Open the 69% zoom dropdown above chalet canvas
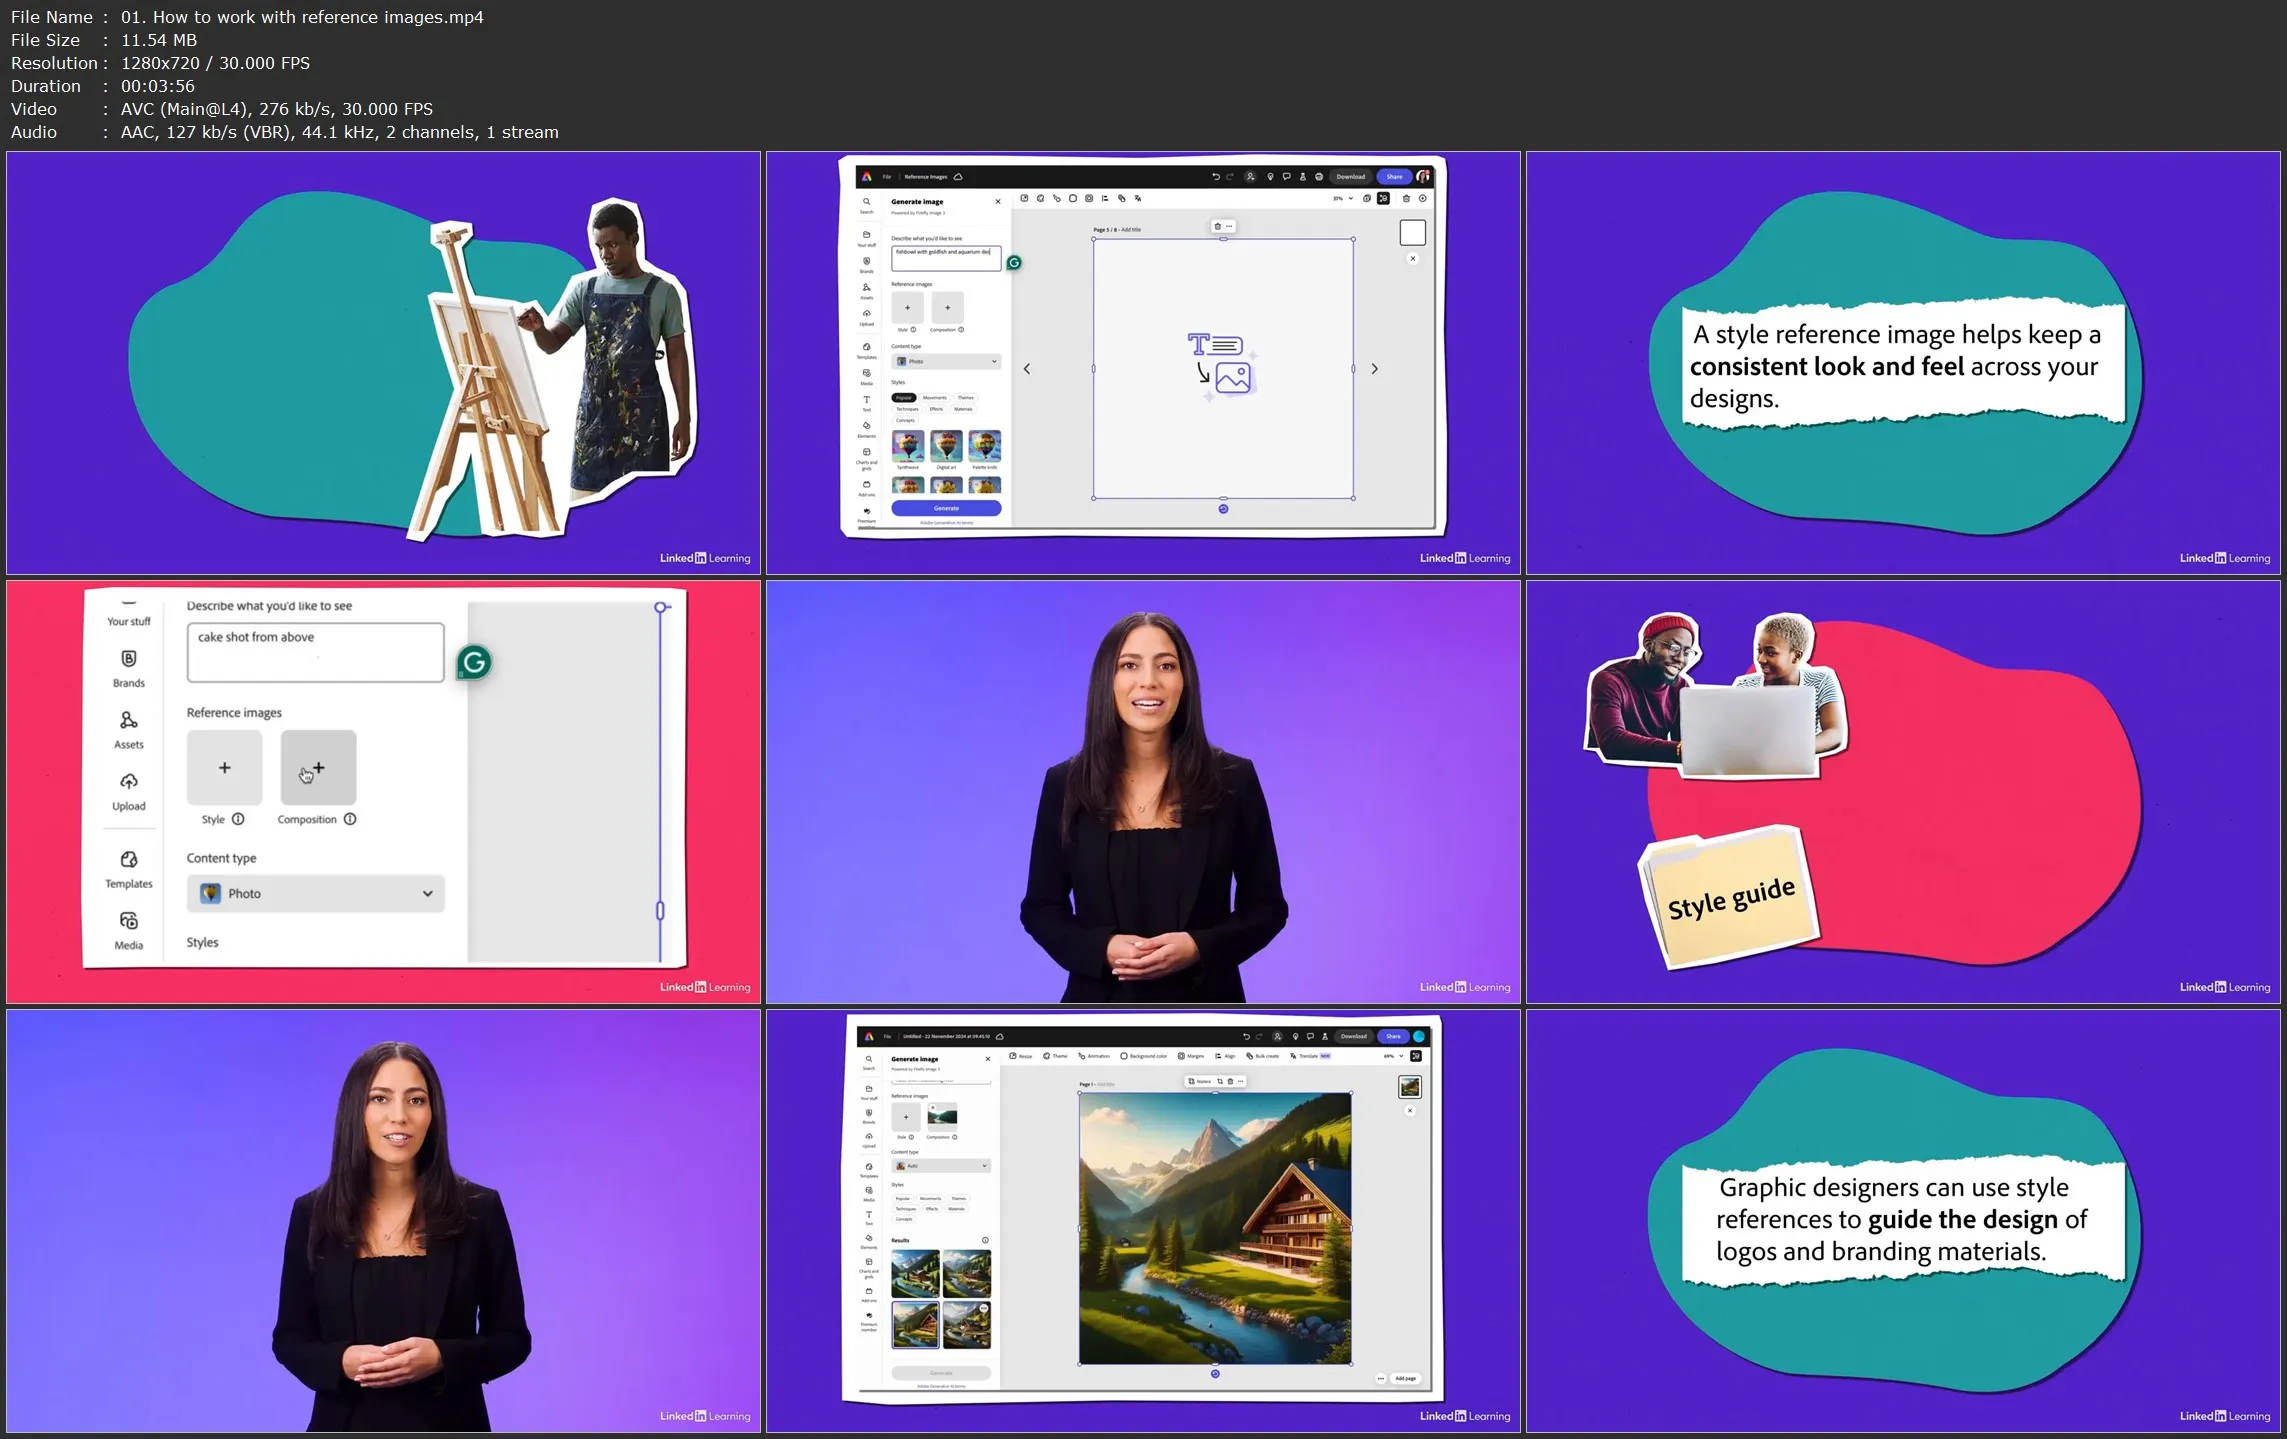Screen dimensions: 2287x1439 tap(1393, 1056)
